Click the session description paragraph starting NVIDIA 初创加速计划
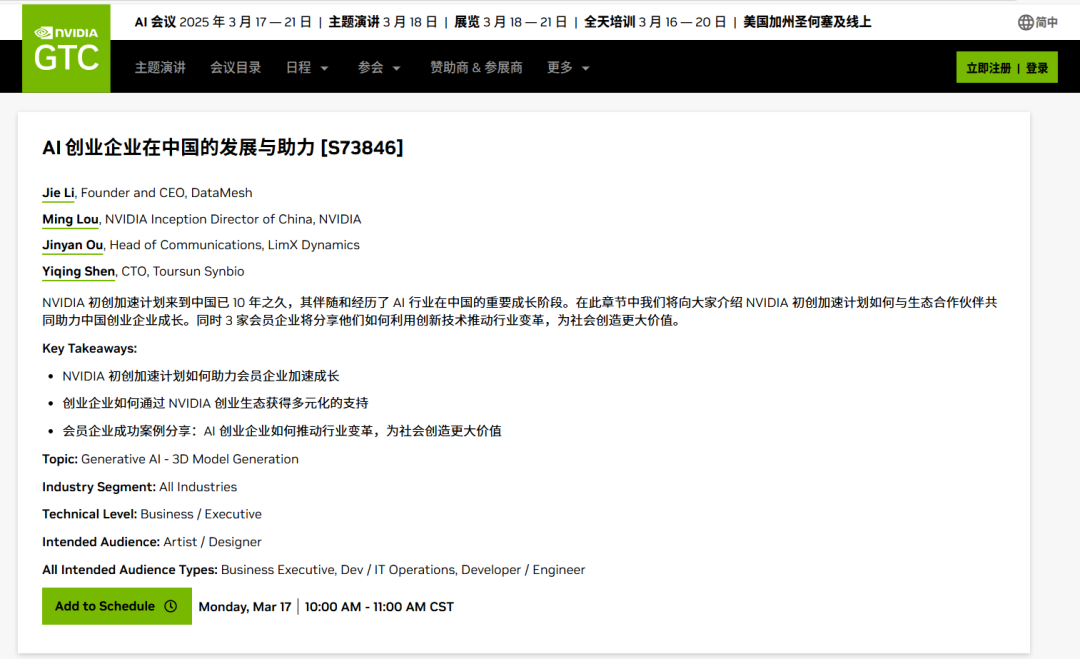The height and width of the screenshot is (659, 1080). click(x=520, y=311)
